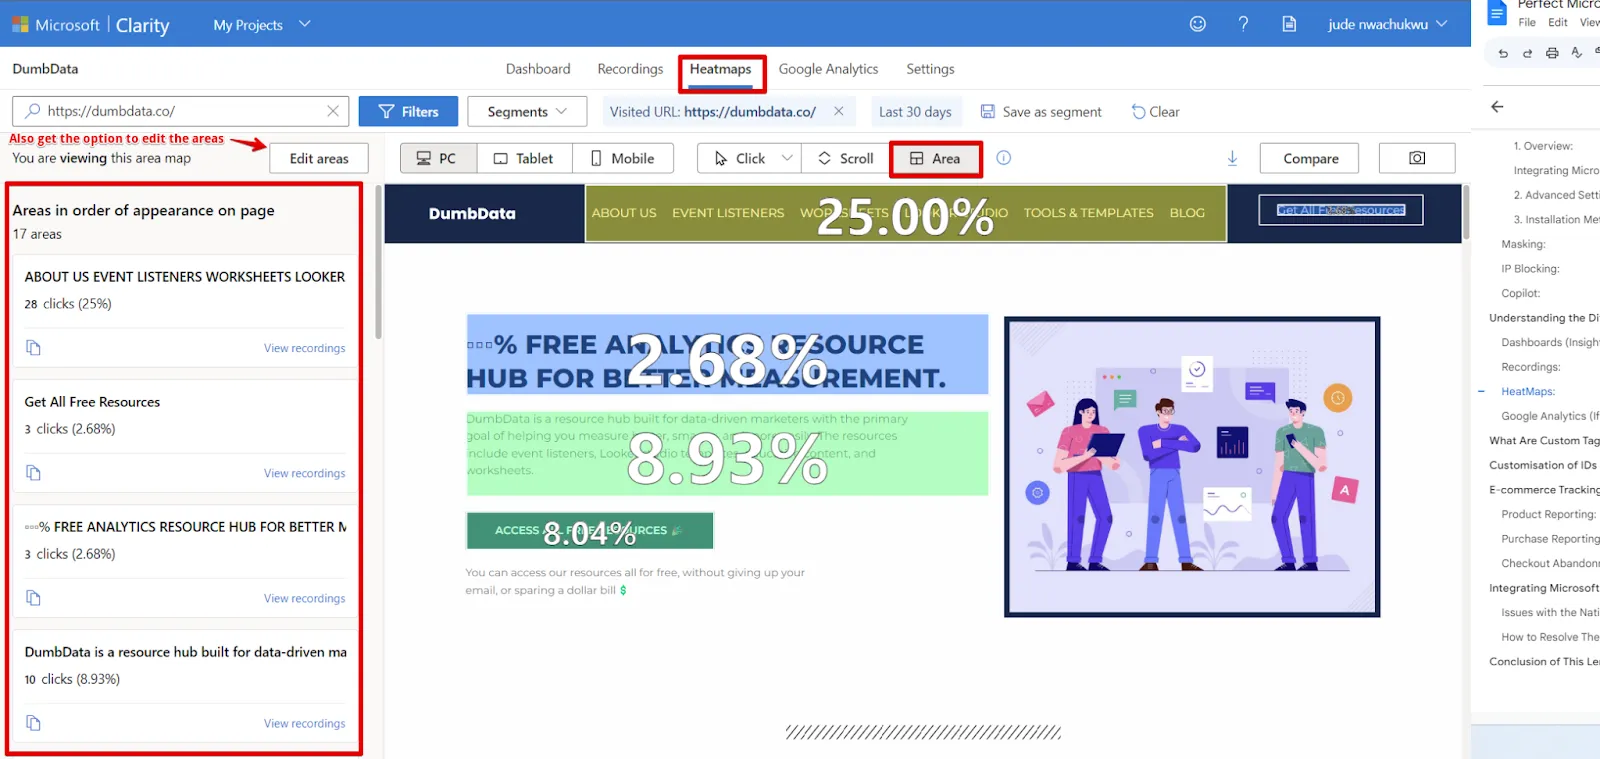Switch to Area heatmap type
The height and width of the screenshot is (759, 1600).
pyautogui.click(x=936, y=158)
